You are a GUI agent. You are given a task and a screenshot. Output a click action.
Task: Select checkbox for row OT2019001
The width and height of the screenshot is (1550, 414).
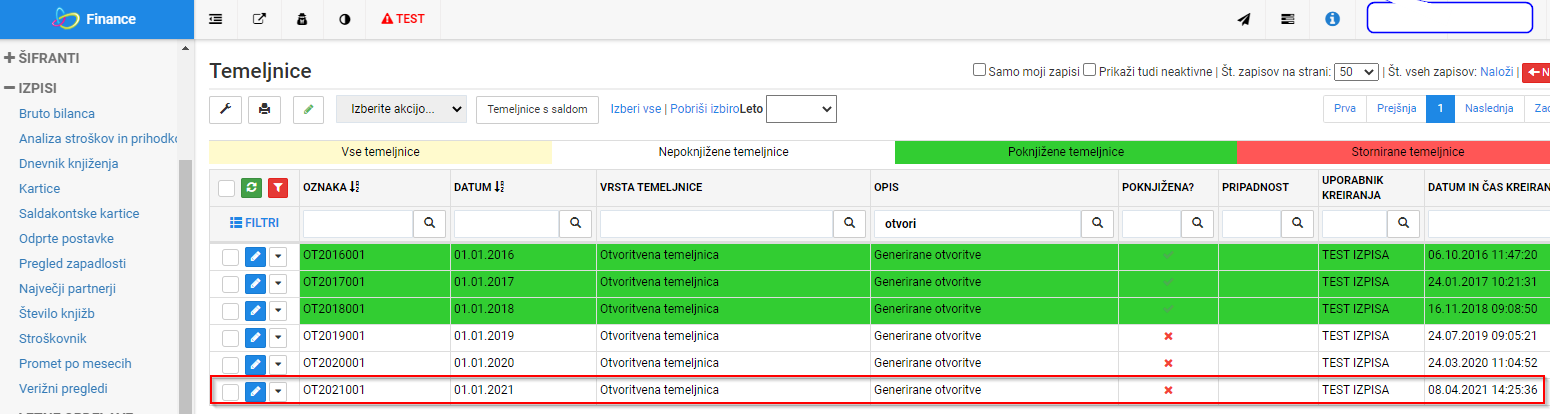click(x=230, y=338)
